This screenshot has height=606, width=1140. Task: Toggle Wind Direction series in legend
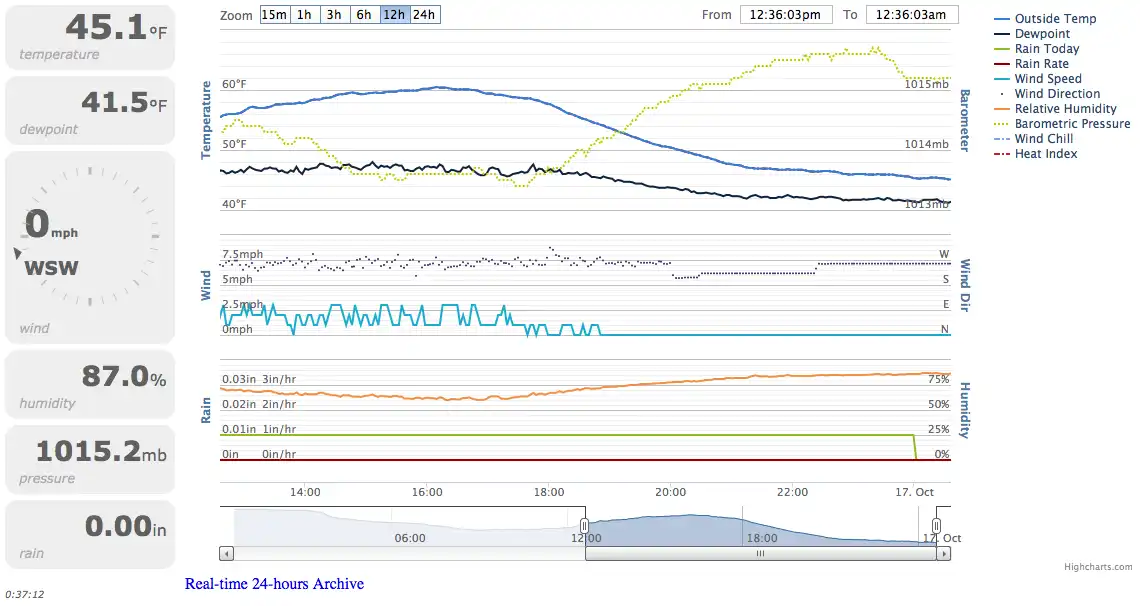click(1047, 94)
